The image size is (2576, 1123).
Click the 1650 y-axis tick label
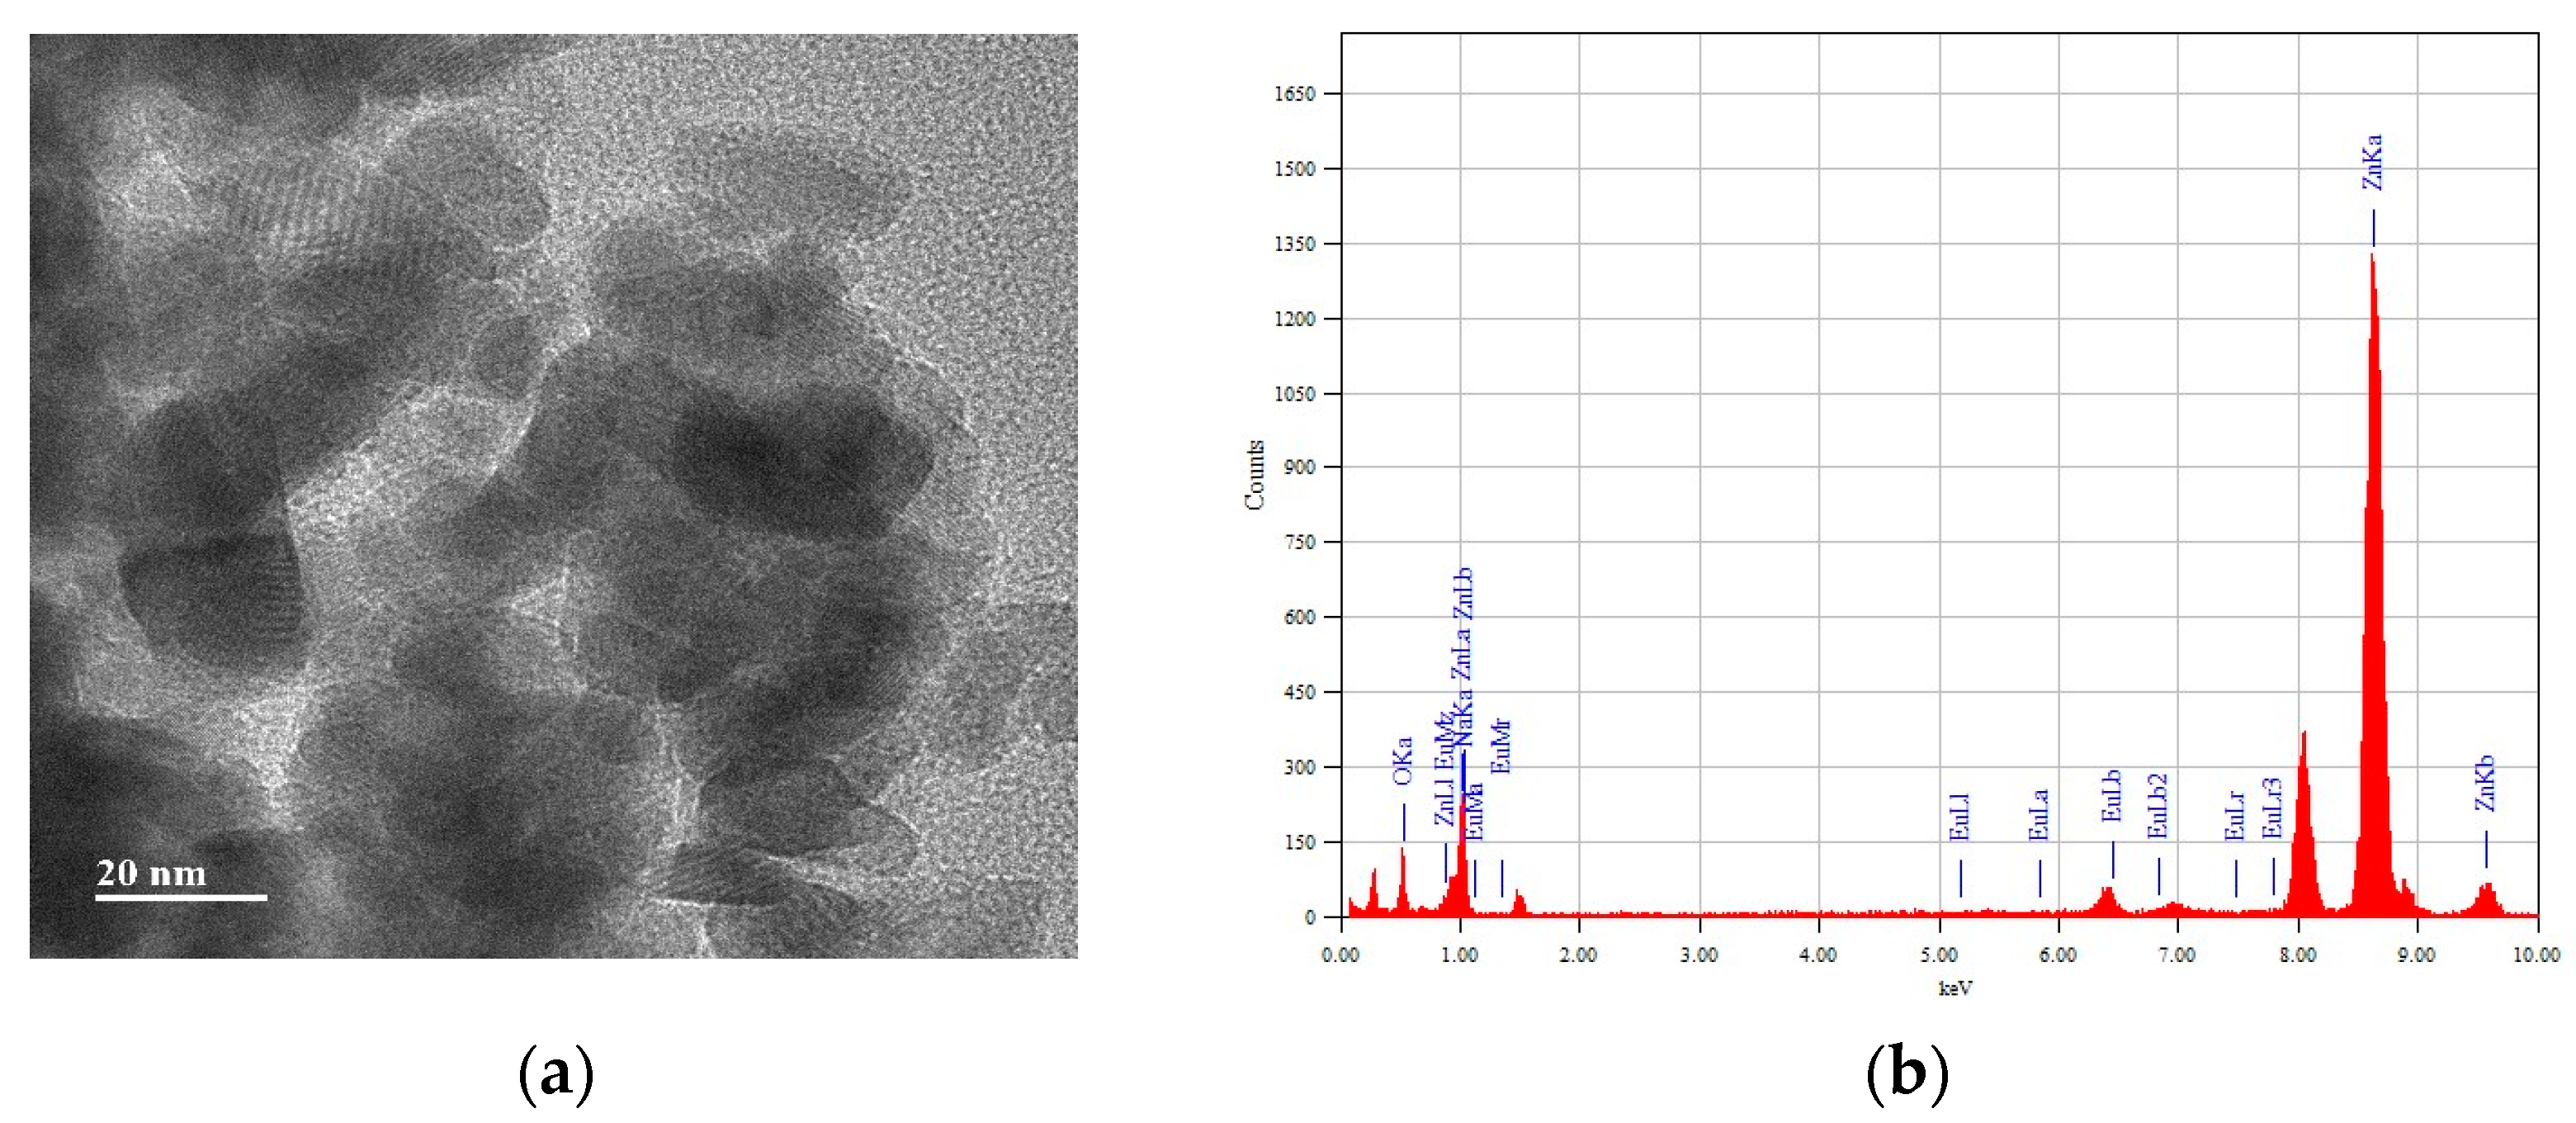pos(1294,94)
